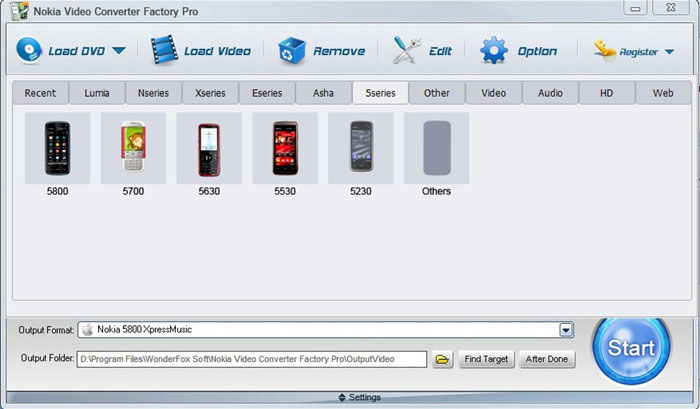
Task: Switch to the Lumia tab
Action: pyautogui.click(x=97, y=93)
